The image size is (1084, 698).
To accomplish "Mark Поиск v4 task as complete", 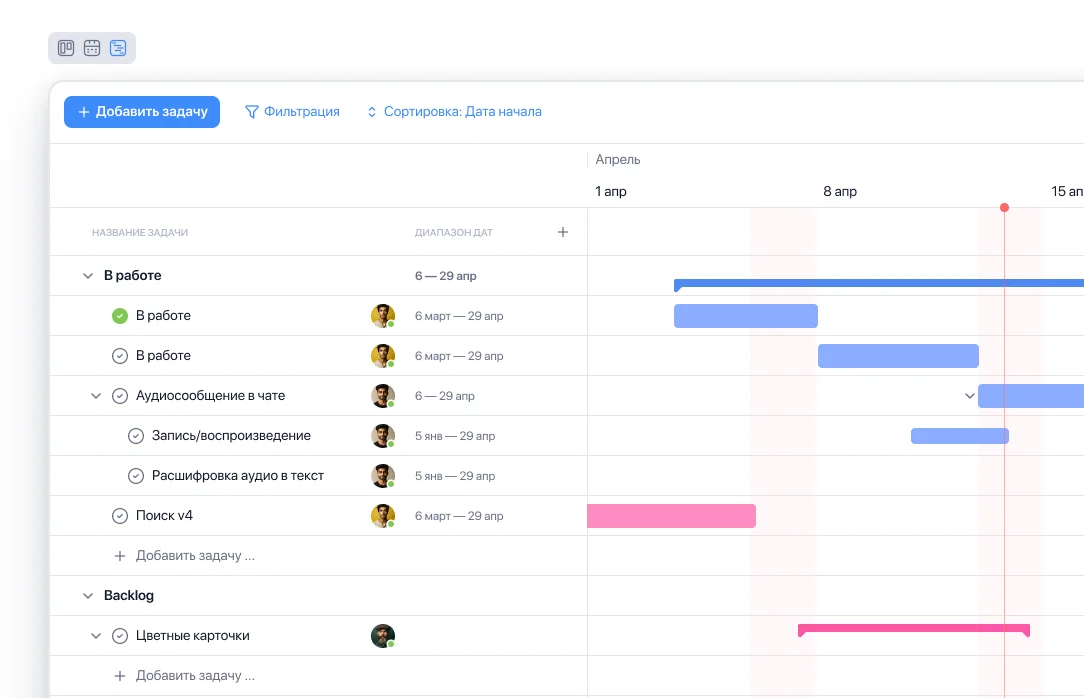I will [x=120, y=516].
